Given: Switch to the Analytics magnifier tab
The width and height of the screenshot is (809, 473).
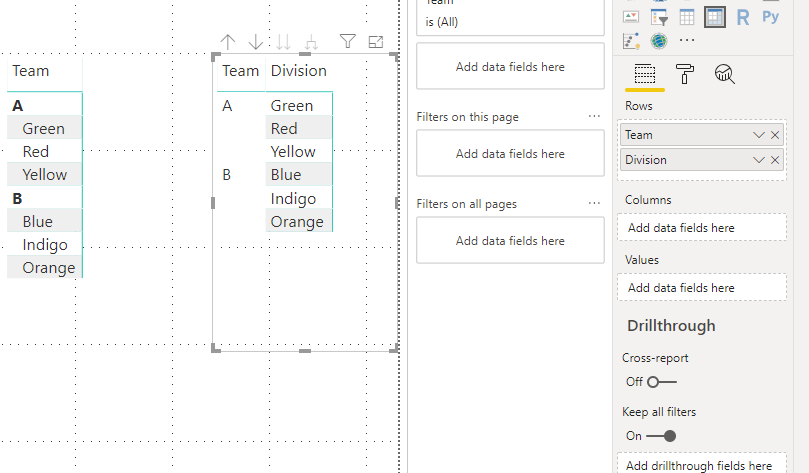Looking at the screenshot, I should pos(724,74).
